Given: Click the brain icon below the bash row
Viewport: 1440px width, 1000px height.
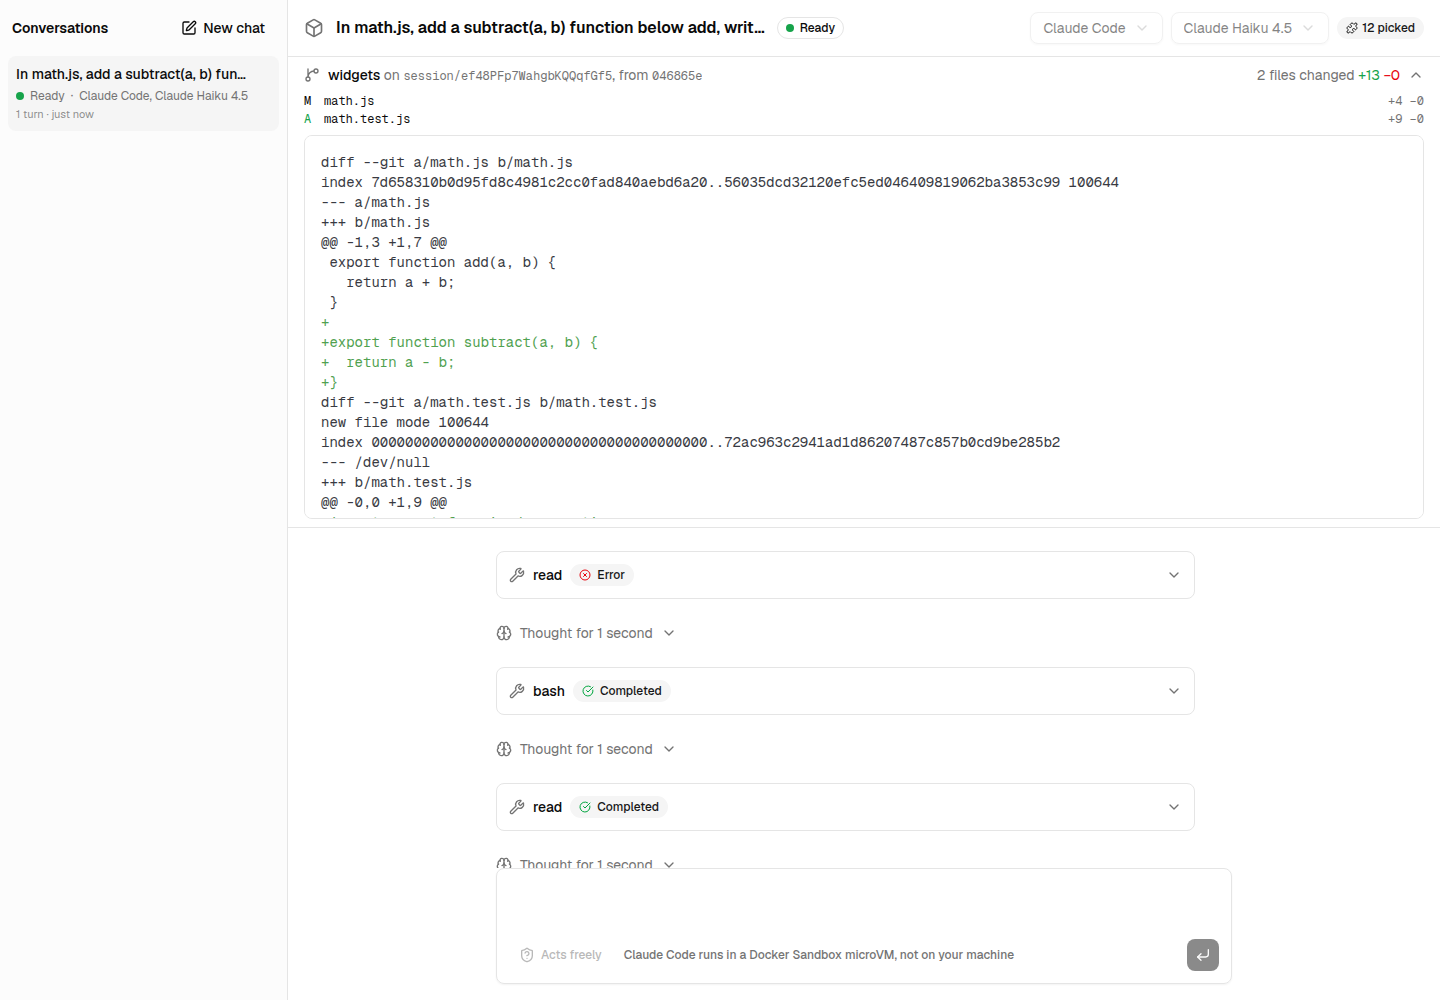Looking at the screenshot, I should click(504, 749).
